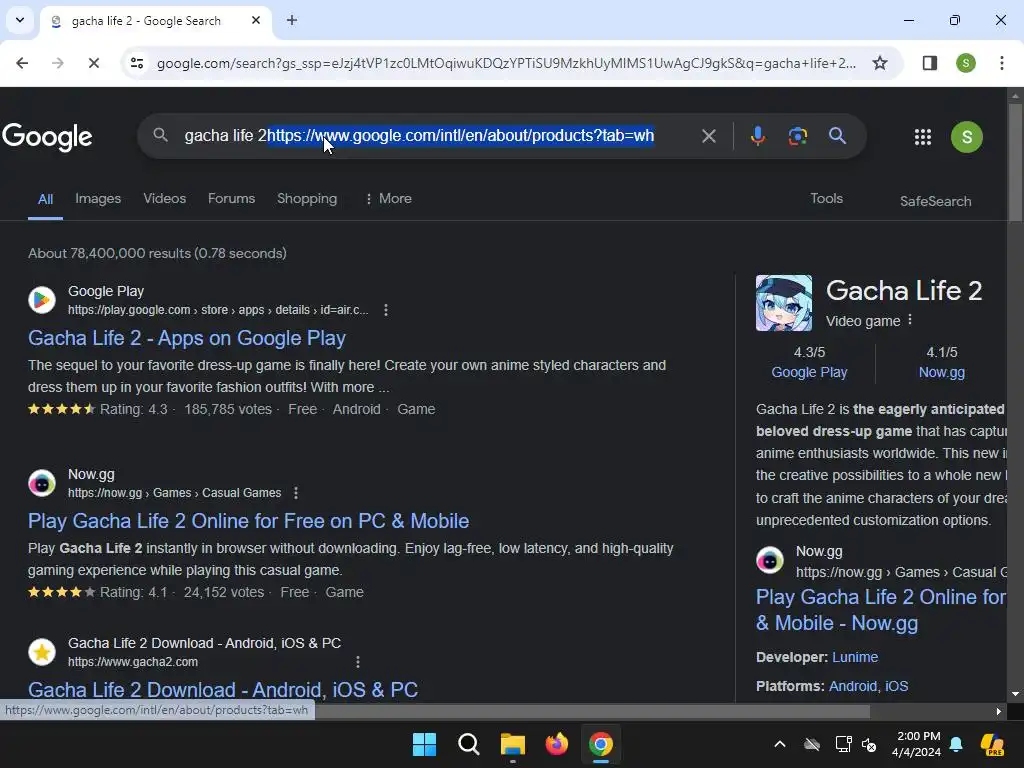Click the vertical page scrollbar
This screenshot has width=1024, height=768.
point(1015,162)
